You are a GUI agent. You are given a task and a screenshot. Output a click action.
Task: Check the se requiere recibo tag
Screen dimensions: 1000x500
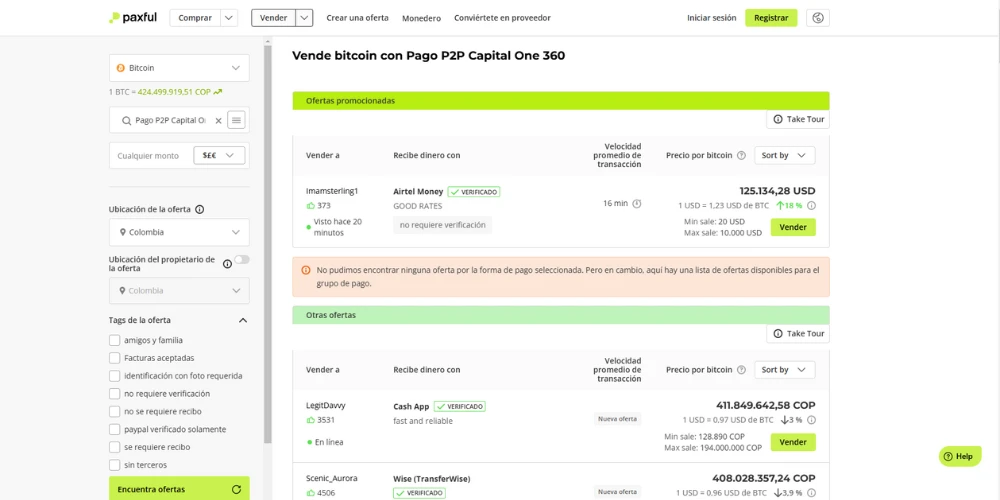click(115, 447)
